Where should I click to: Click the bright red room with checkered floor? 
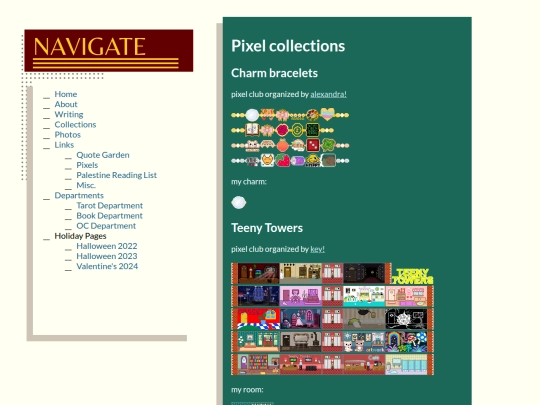(258, 319)
